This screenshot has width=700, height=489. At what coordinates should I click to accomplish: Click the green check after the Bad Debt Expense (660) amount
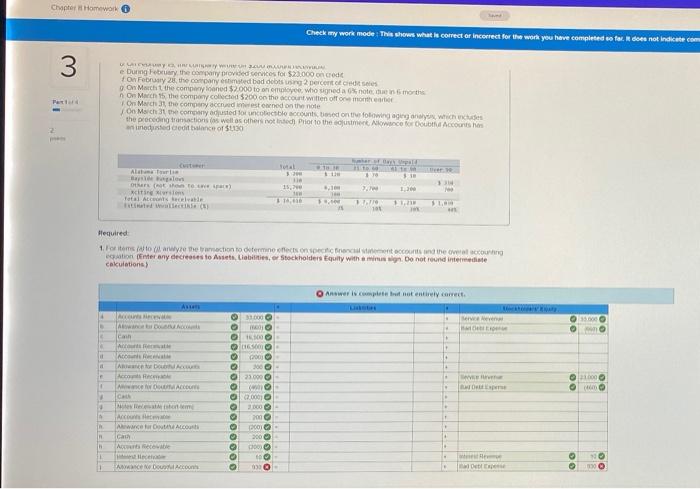(602, 329)
